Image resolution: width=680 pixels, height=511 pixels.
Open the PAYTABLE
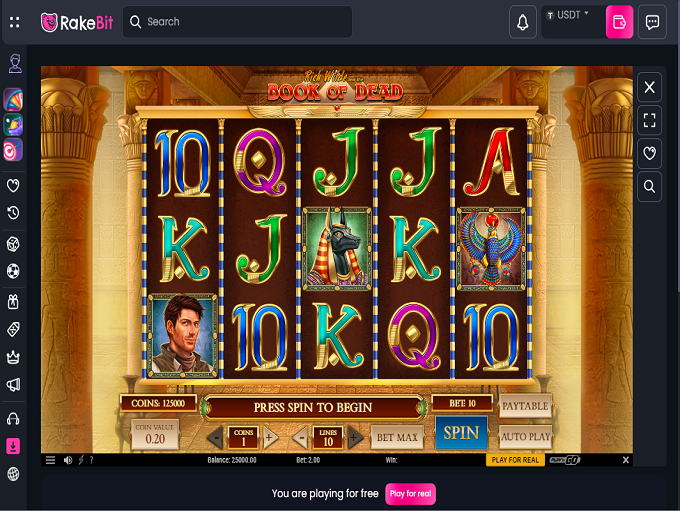525,406
